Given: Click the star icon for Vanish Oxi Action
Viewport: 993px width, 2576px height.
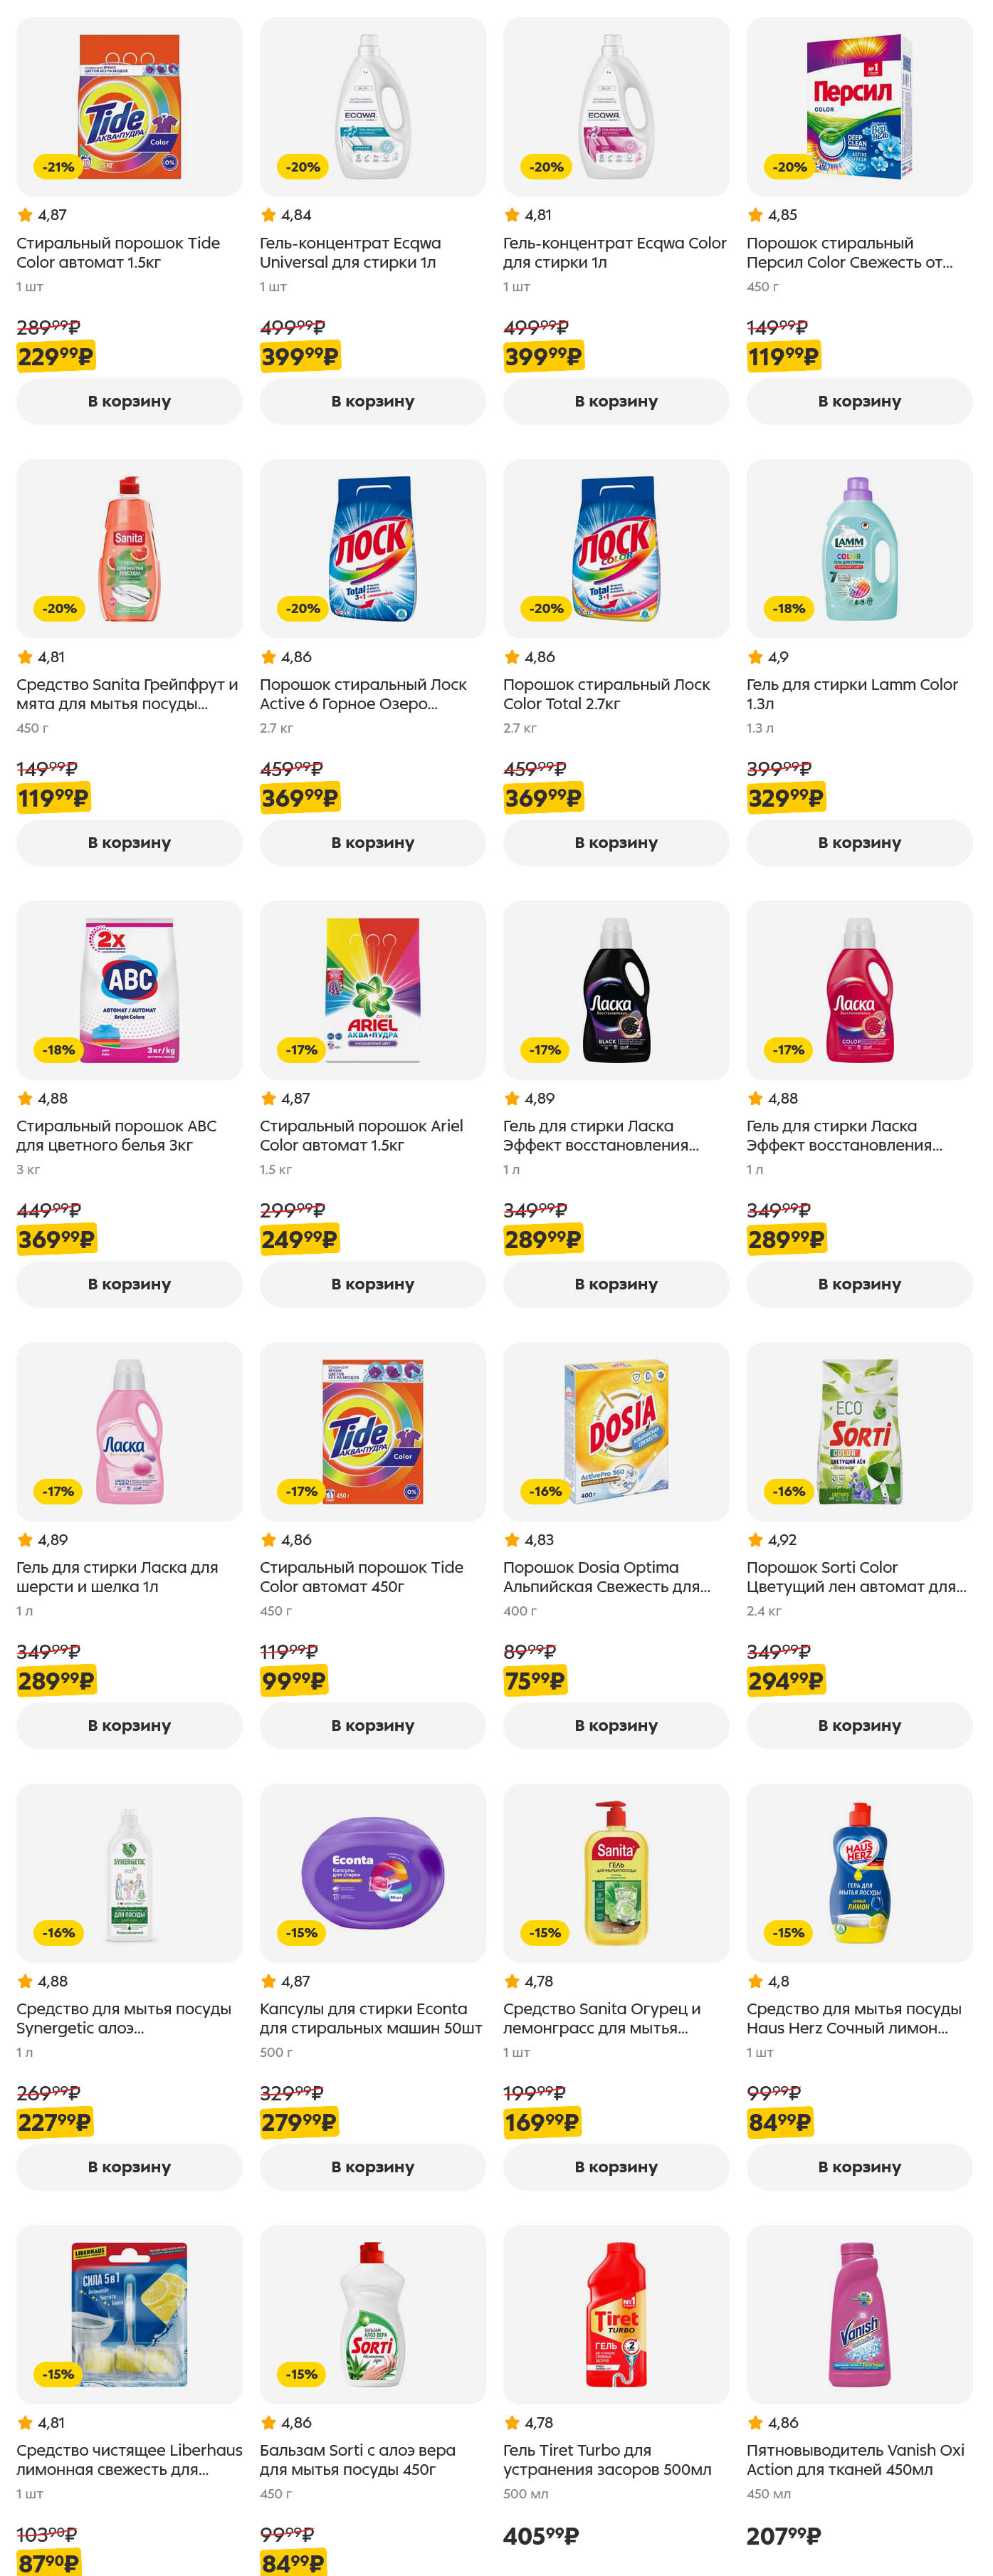Looking at the screenshot, I should coord(755,2422).
